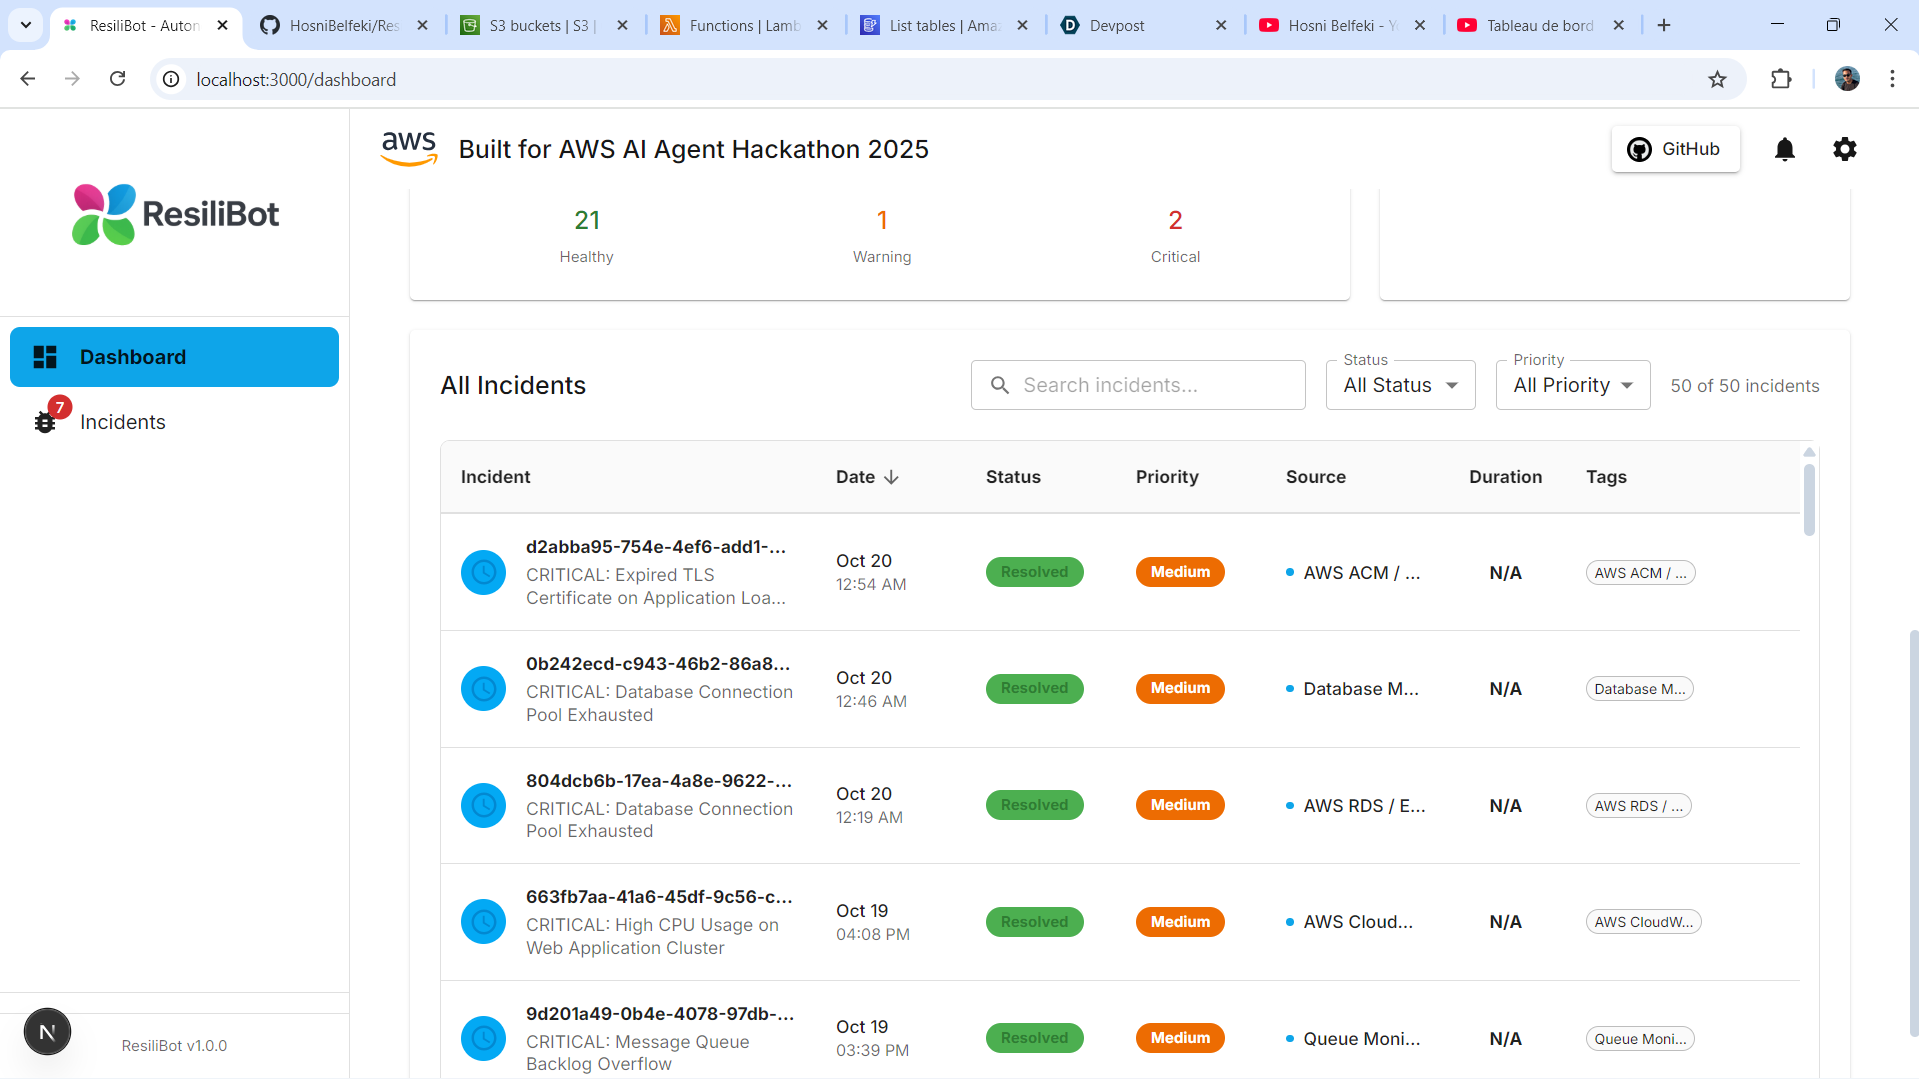The height and width of the screenshot is (1079, 1919).
Task: Open Chrome three-dot menu
Action: [1892, 79]
